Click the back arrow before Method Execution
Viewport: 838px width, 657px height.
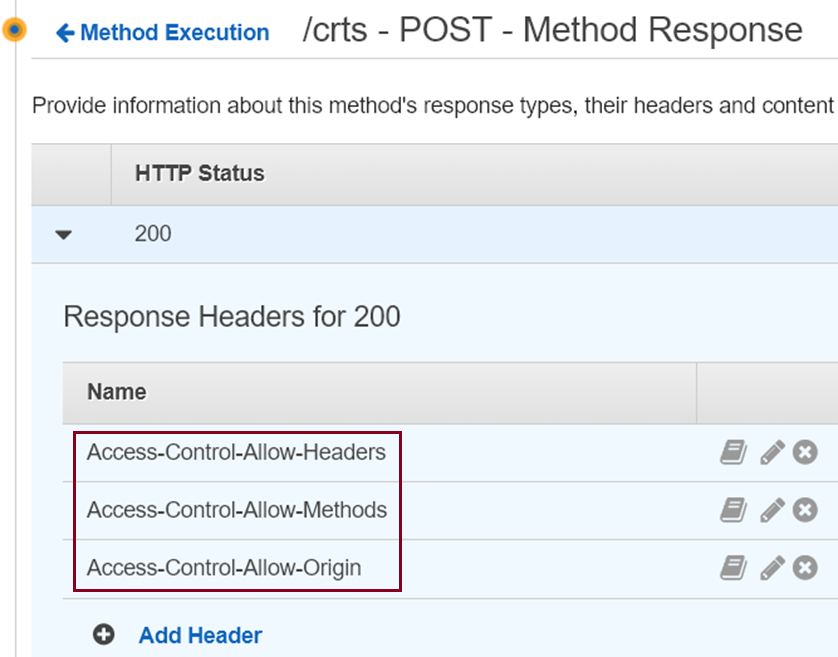(65, 33)
